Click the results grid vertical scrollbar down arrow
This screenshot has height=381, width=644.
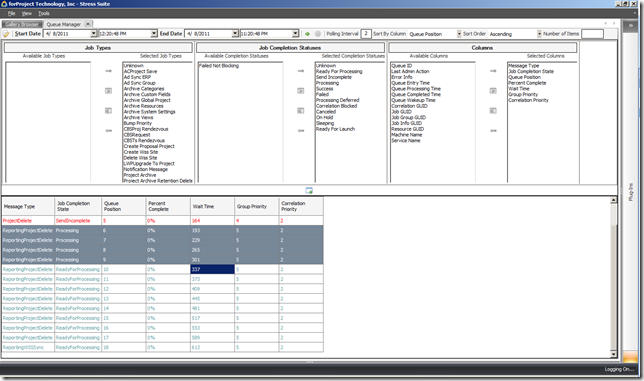click(614, 354)
